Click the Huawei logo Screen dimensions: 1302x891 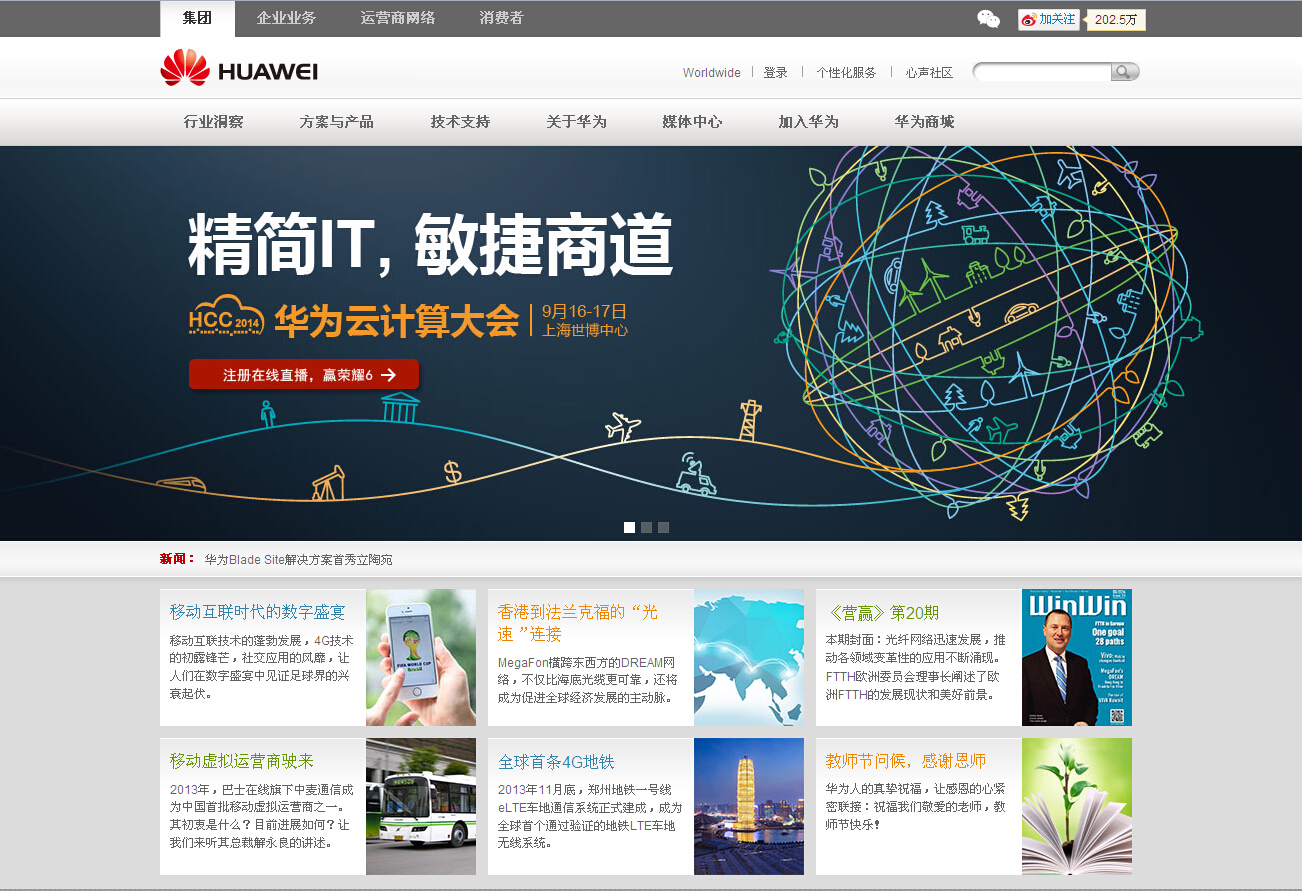tap(239, 68)
